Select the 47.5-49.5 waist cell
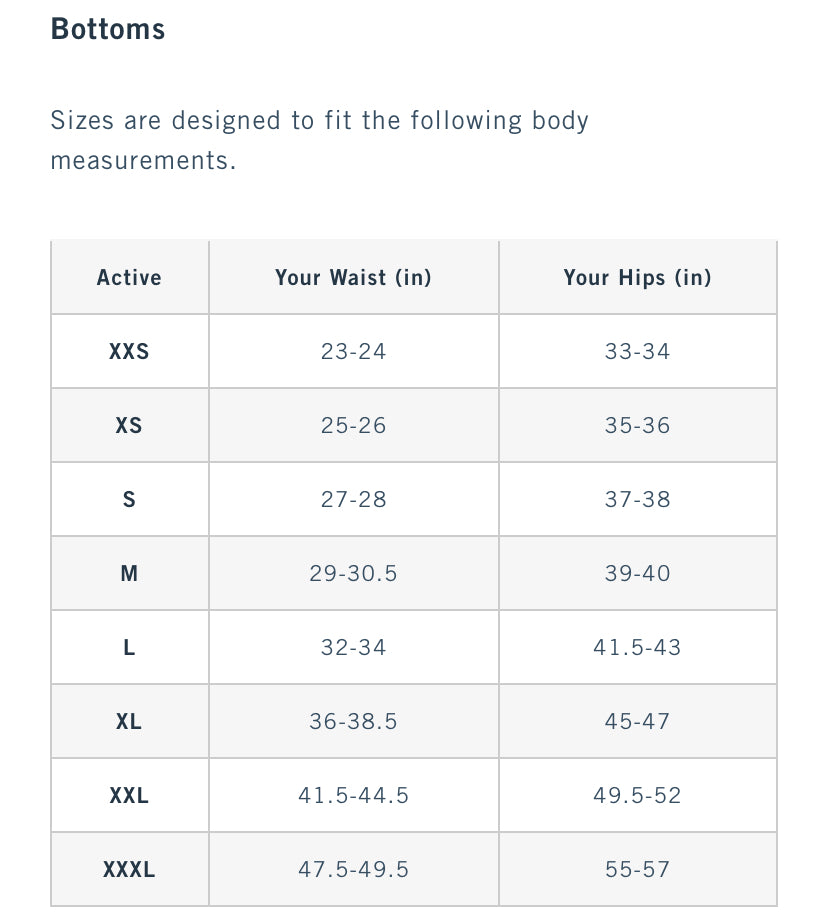Screen dimensions: 828x917 [x=353, y=870]
